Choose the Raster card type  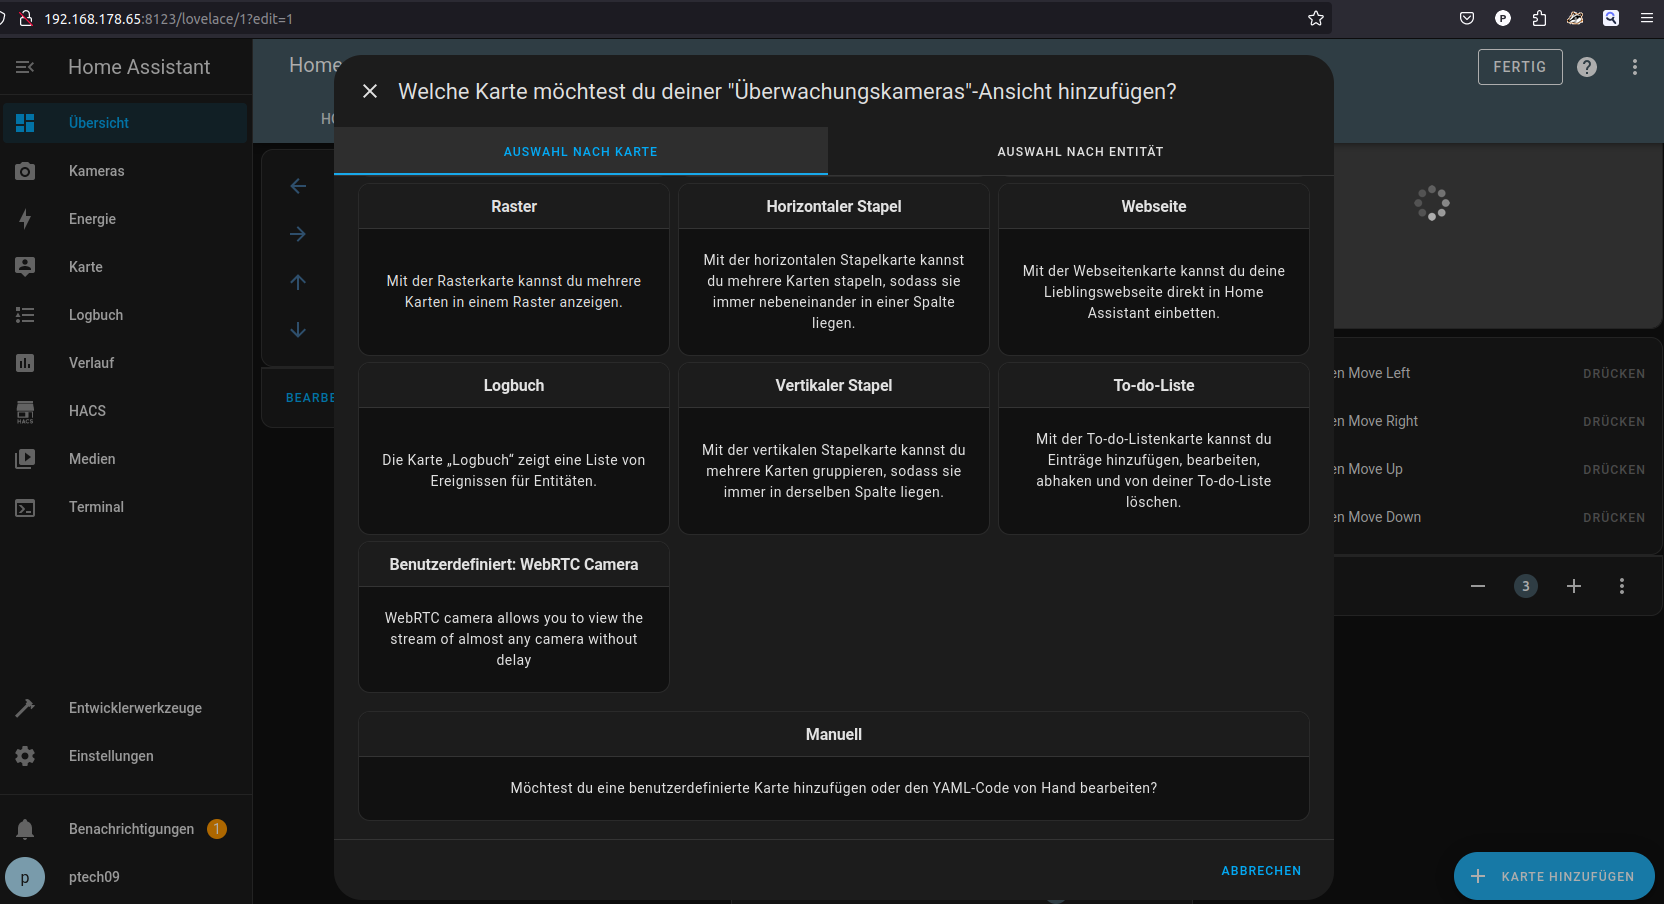513,269
